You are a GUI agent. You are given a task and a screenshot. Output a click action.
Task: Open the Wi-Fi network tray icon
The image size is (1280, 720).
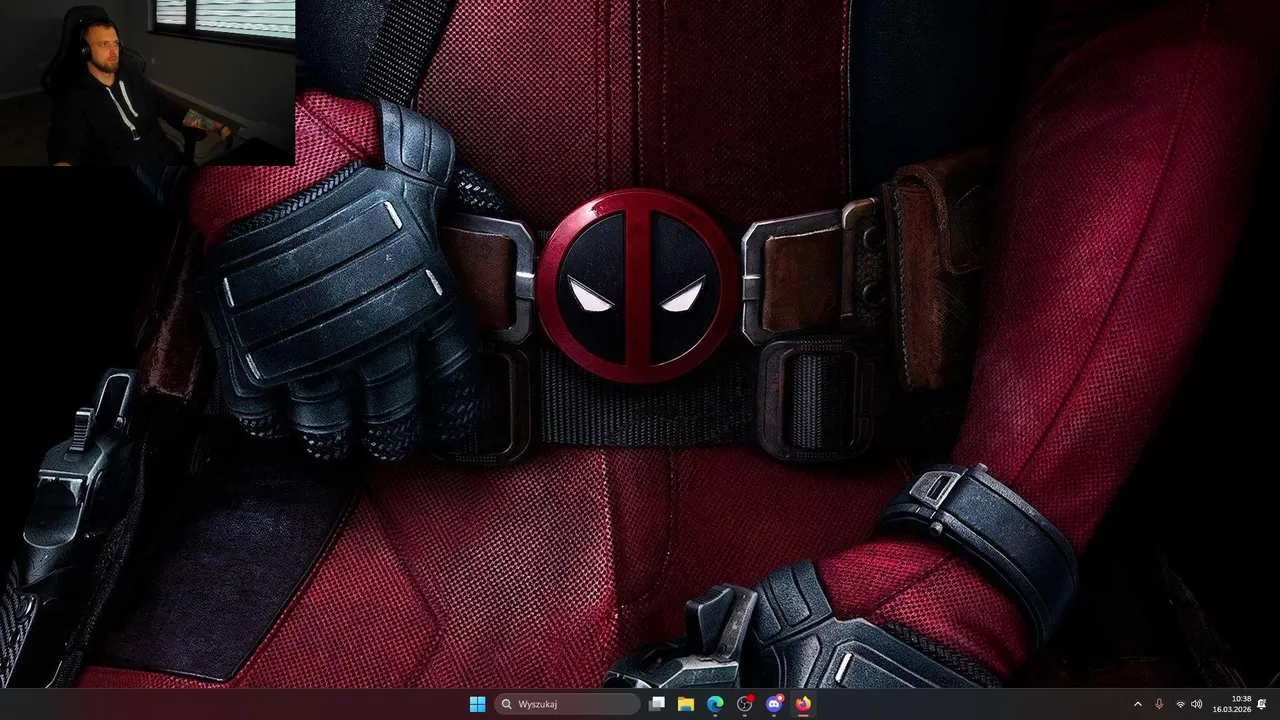(x=1180, y=704)
